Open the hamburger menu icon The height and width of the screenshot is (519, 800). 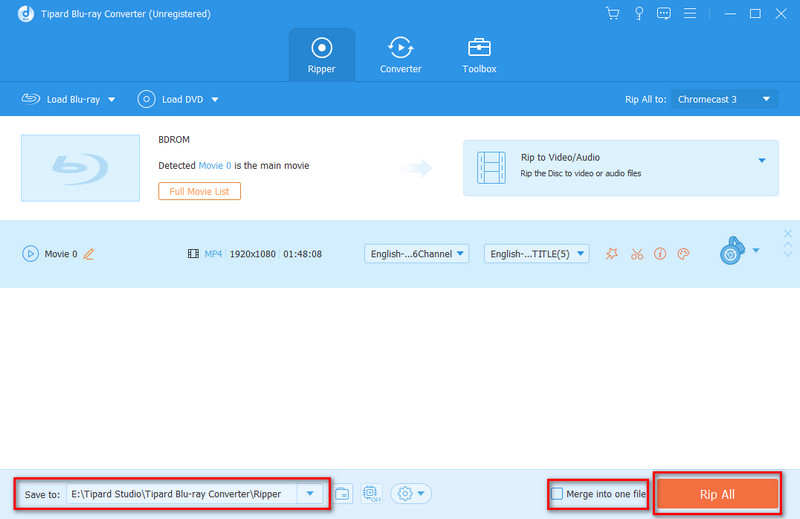click(x=690, y=13)
